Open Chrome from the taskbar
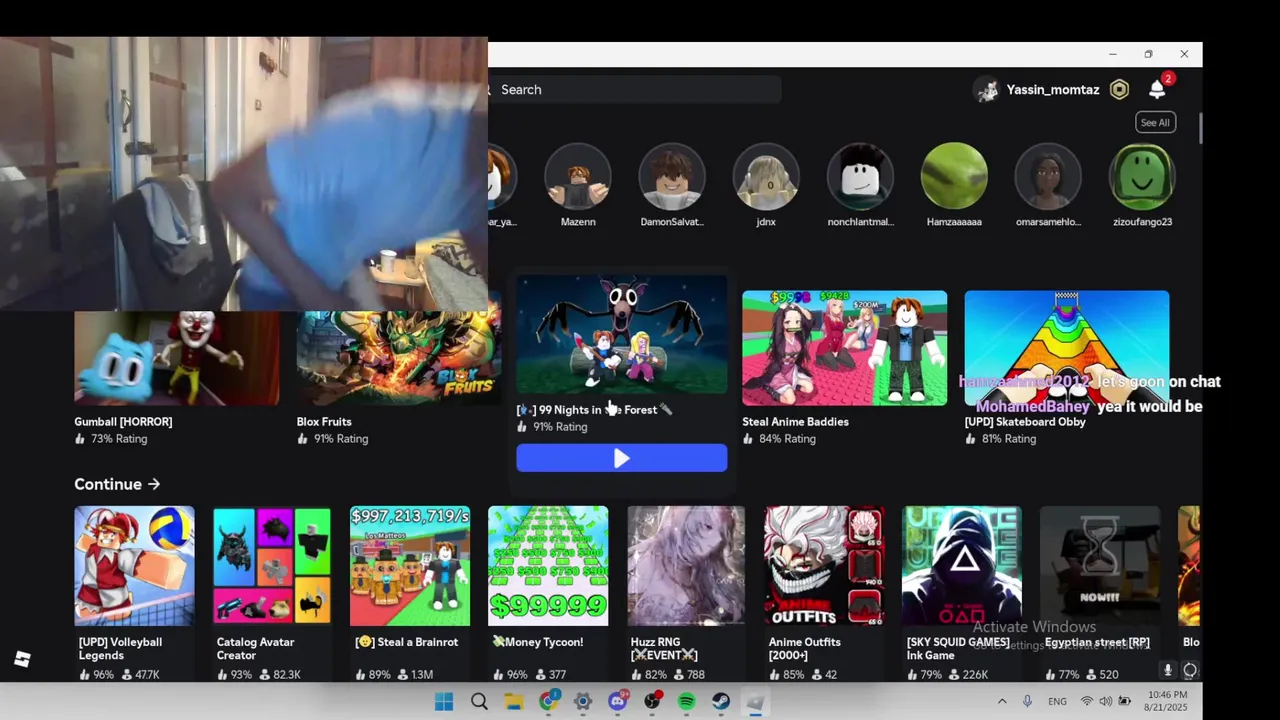1280x720 pixels. (548, 702)
